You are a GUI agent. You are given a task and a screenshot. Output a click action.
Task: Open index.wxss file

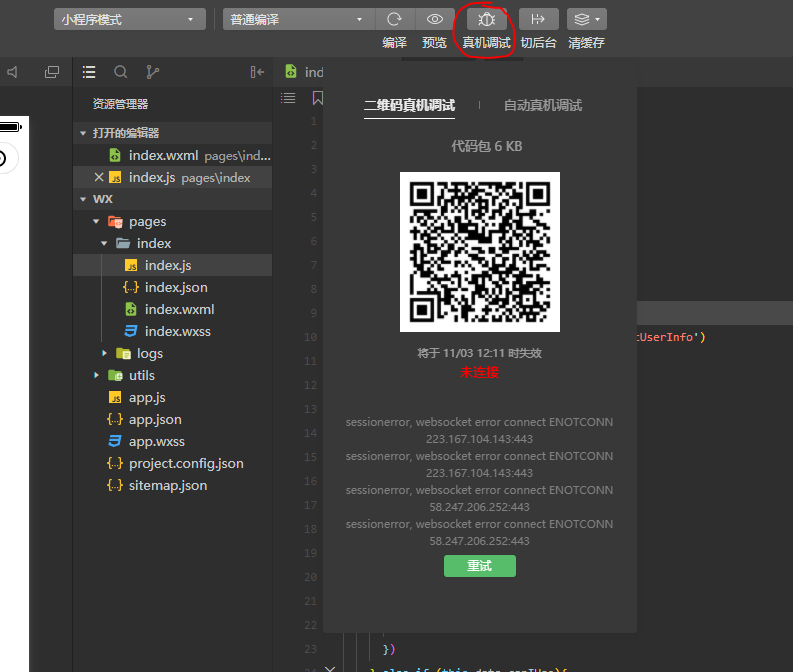173,331
